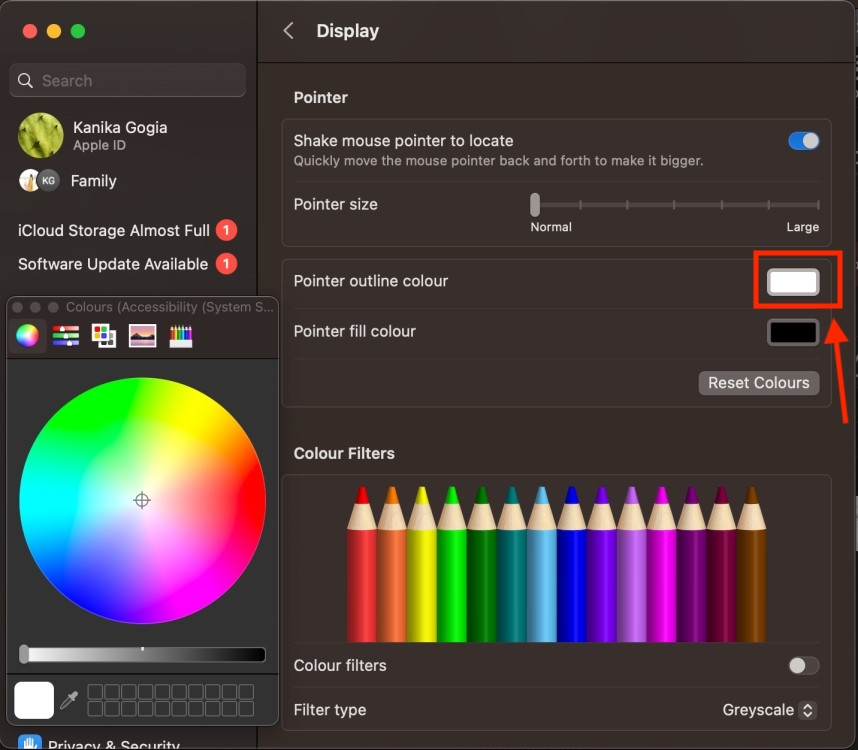Disable Shake mouse pointer to locate
Viewport: 858px width, 750px height.
coord(803,141)
